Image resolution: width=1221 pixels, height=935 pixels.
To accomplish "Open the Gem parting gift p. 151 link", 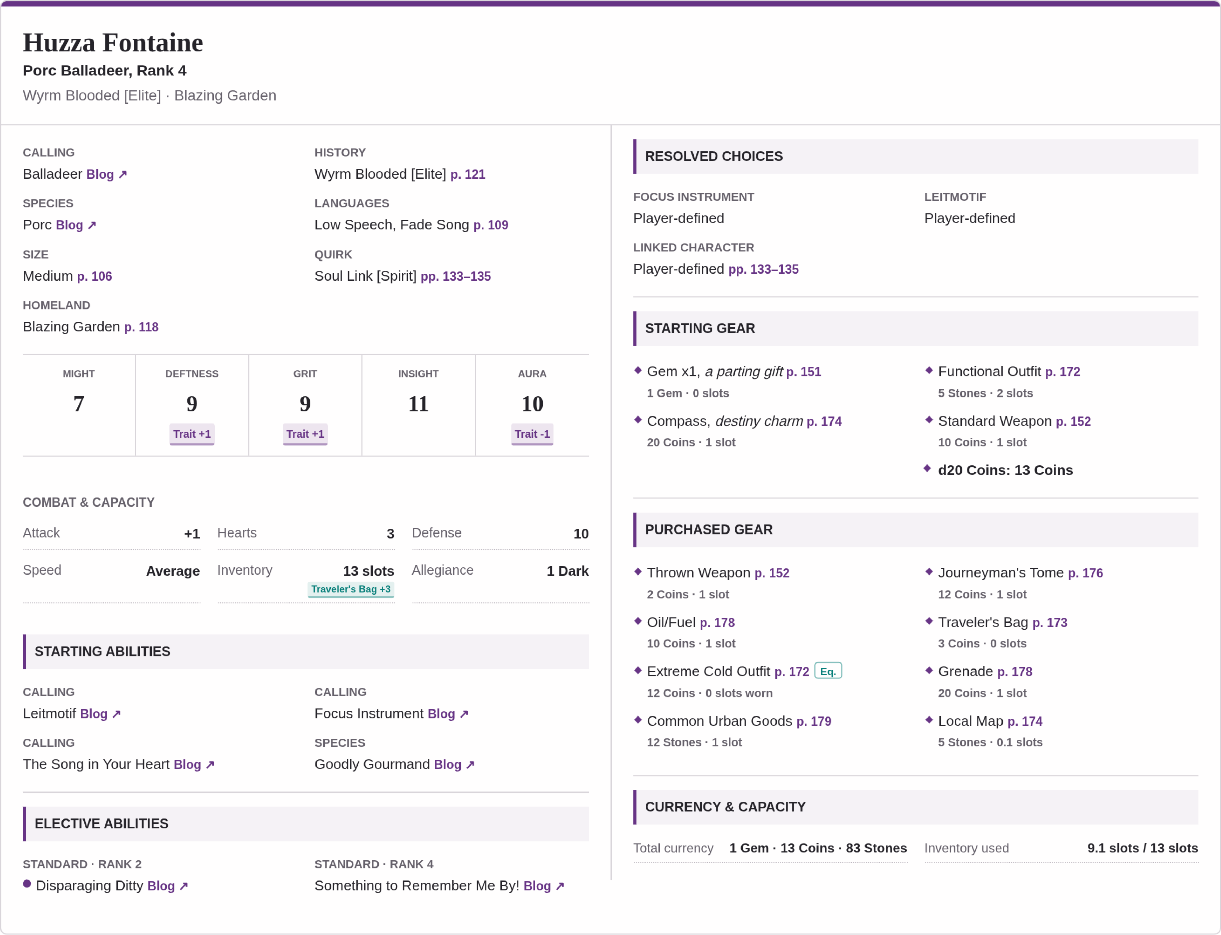I will click(804, 372).
